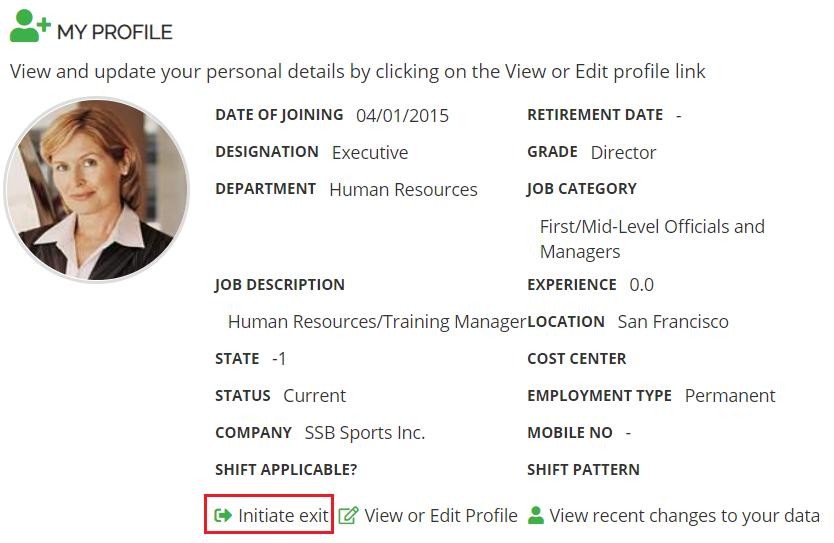834x543 pixels.
Task: Select the SSB Sports Inc. company name
Action: click(365, 433)
